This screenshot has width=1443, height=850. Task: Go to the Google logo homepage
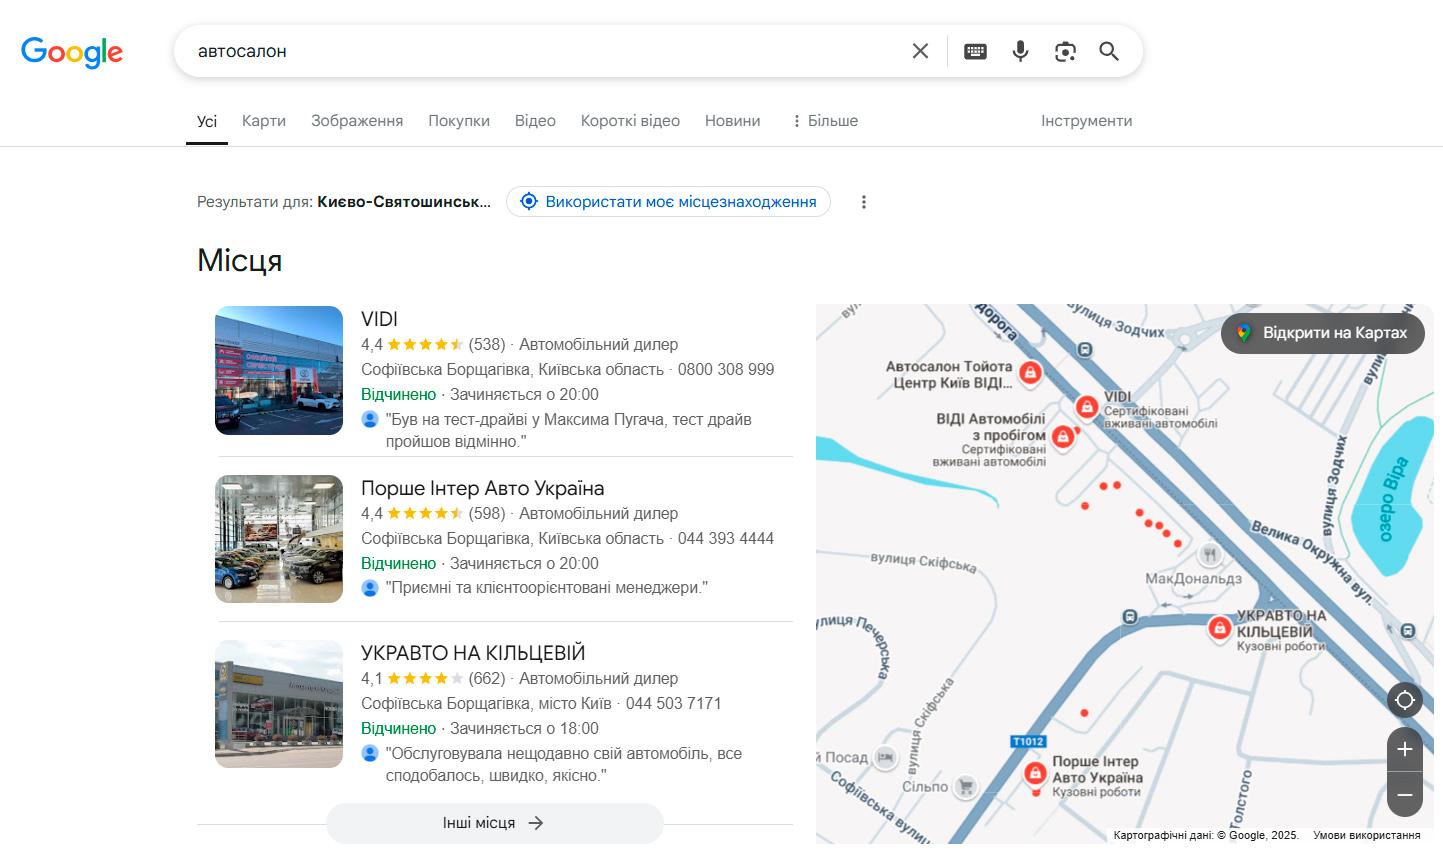72,51
